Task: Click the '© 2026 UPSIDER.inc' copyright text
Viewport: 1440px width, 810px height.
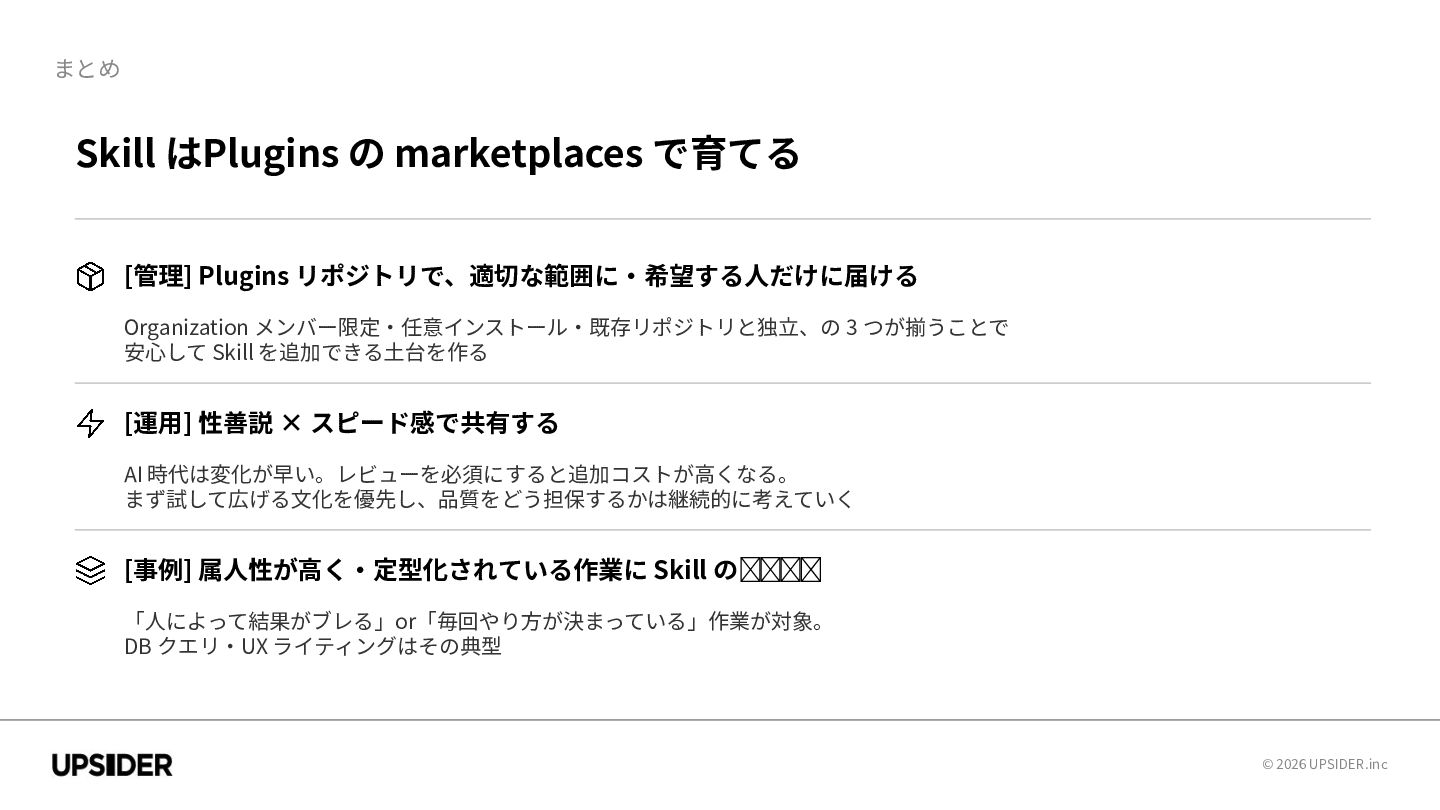Action: [1324, 764]
